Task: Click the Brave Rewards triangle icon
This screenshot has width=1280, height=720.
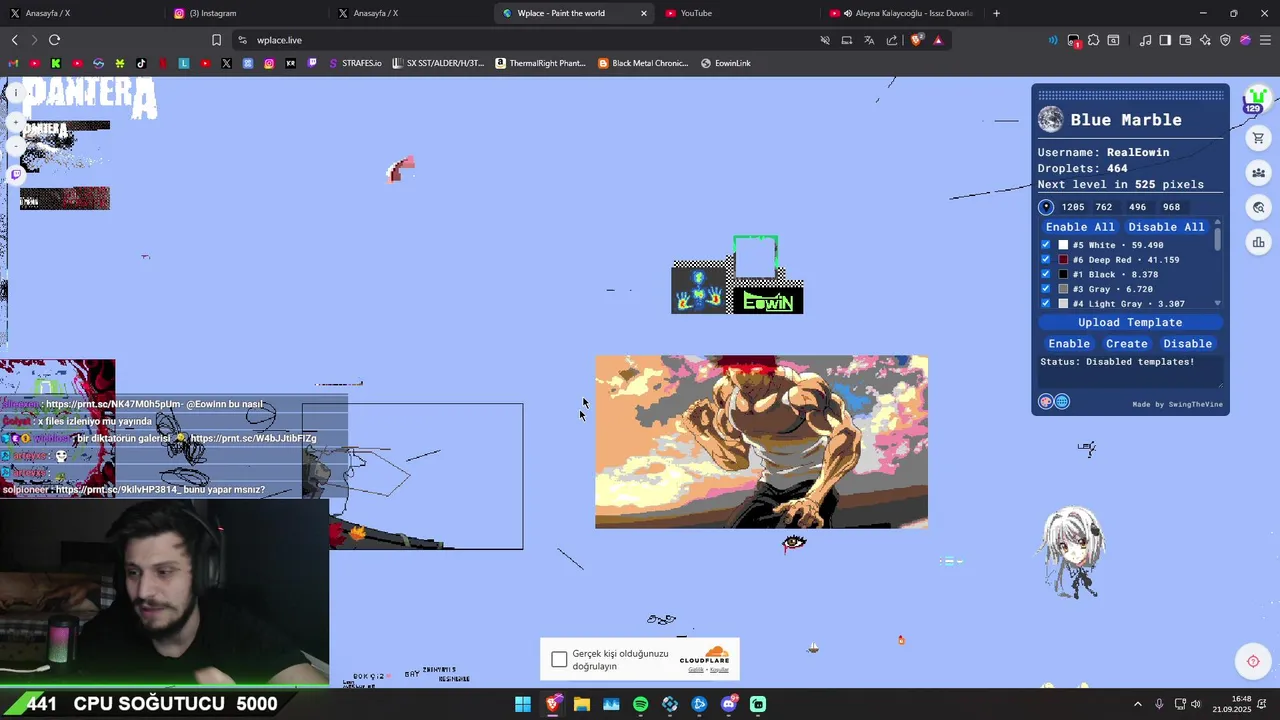Action: click(x=938, y=40)
